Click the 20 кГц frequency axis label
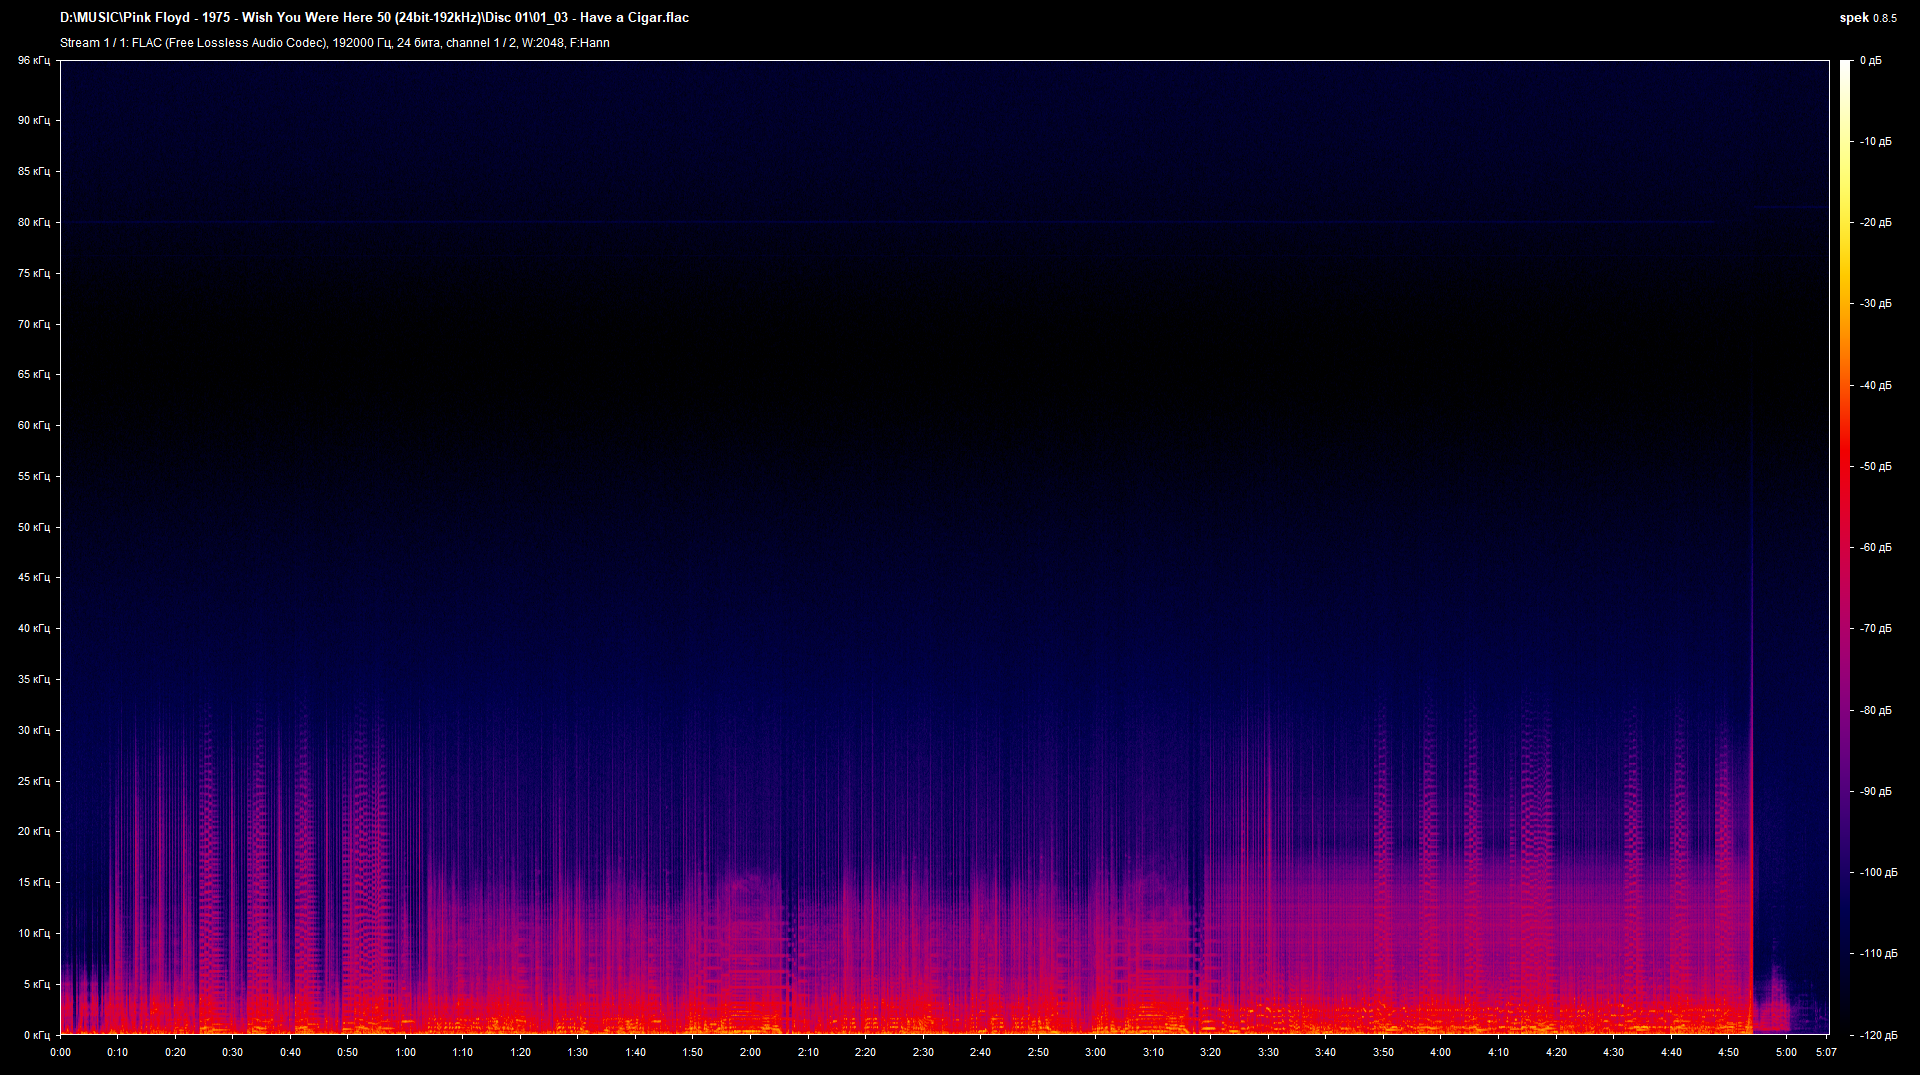The width and height of the screenshot is (1920, 1075). click(x=33, y=831)
